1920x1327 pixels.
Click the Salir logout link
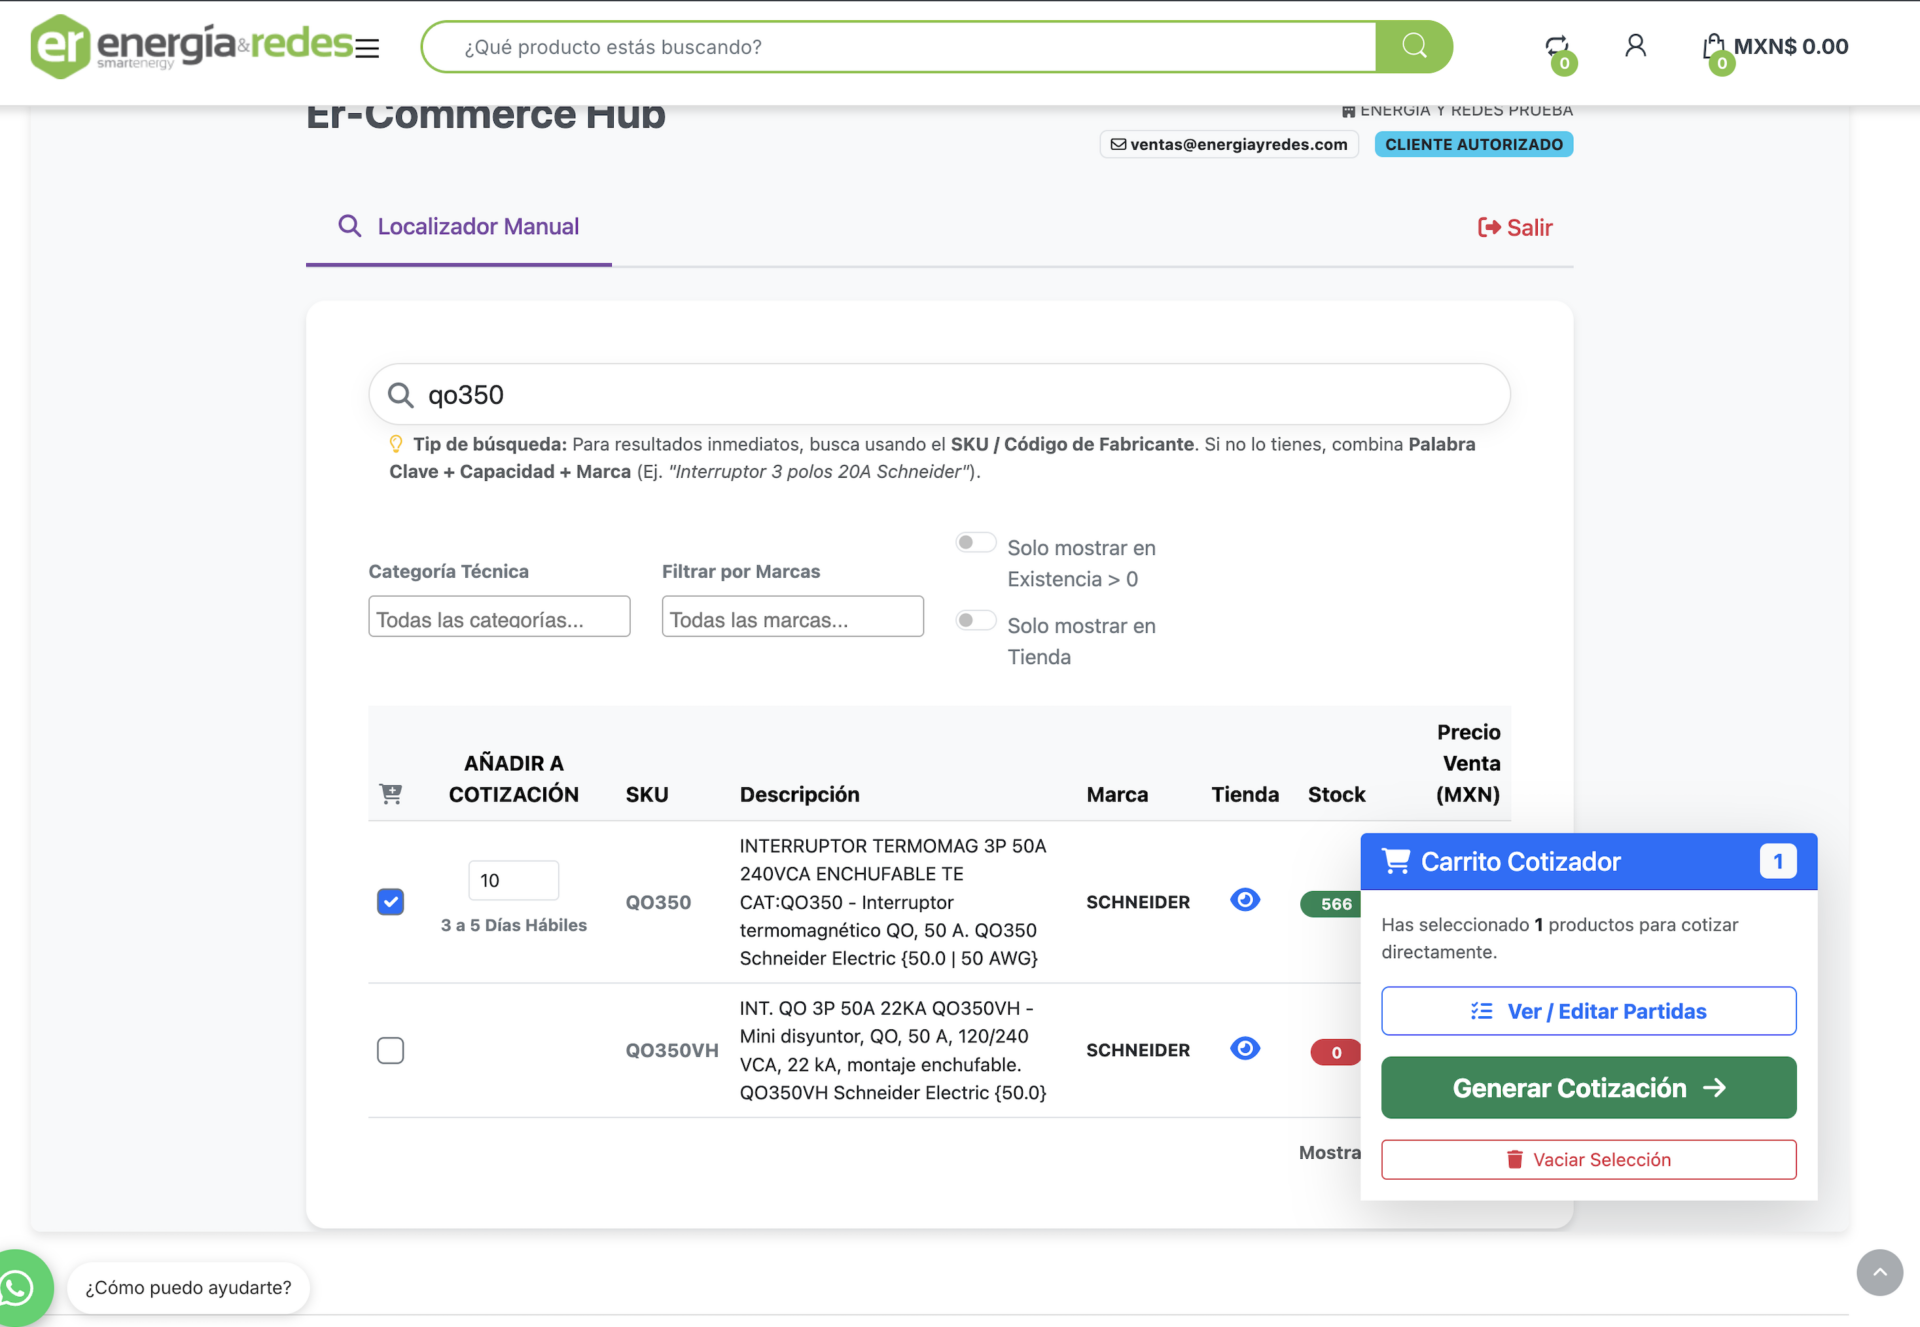tap(1515, 228)
